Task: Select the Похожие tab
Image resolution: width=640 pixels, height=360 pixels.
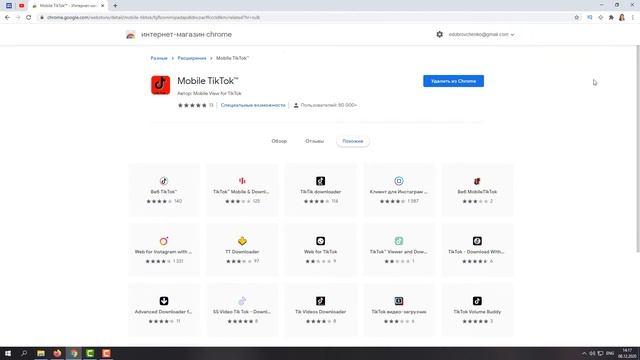Action: point(353,141)
